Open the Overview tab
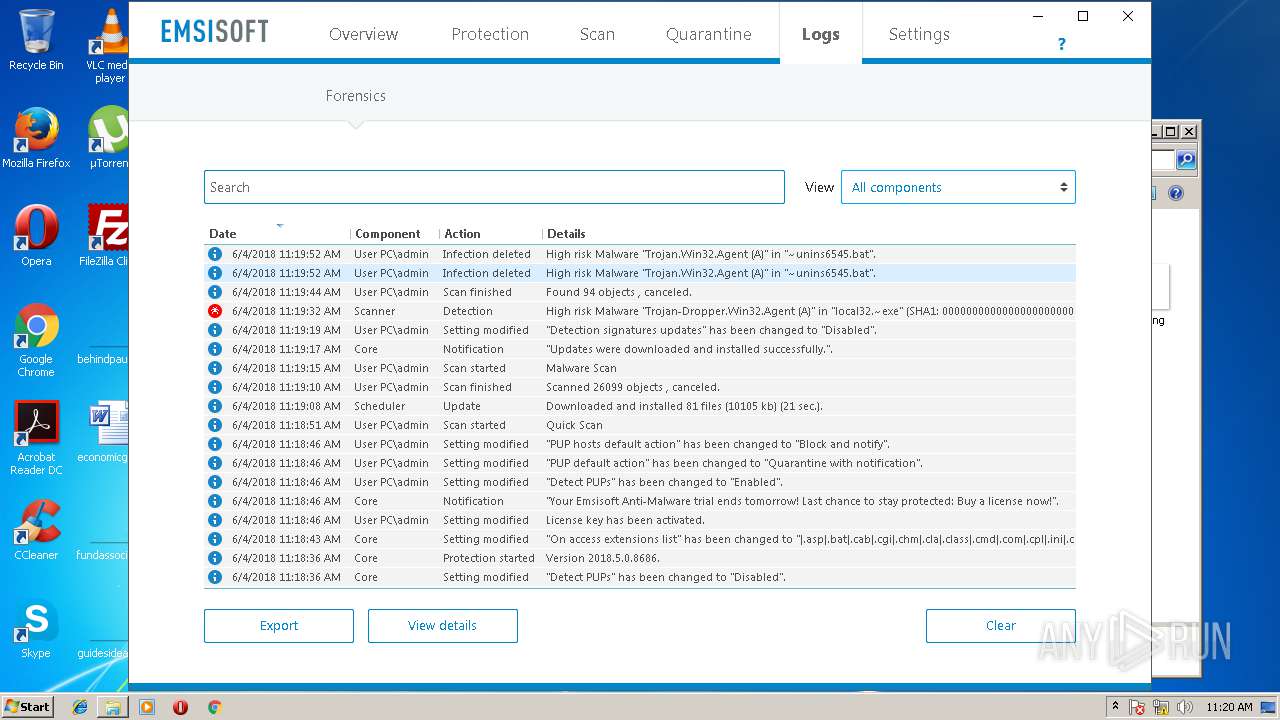The image size is (1280, 720). point(363,34)
